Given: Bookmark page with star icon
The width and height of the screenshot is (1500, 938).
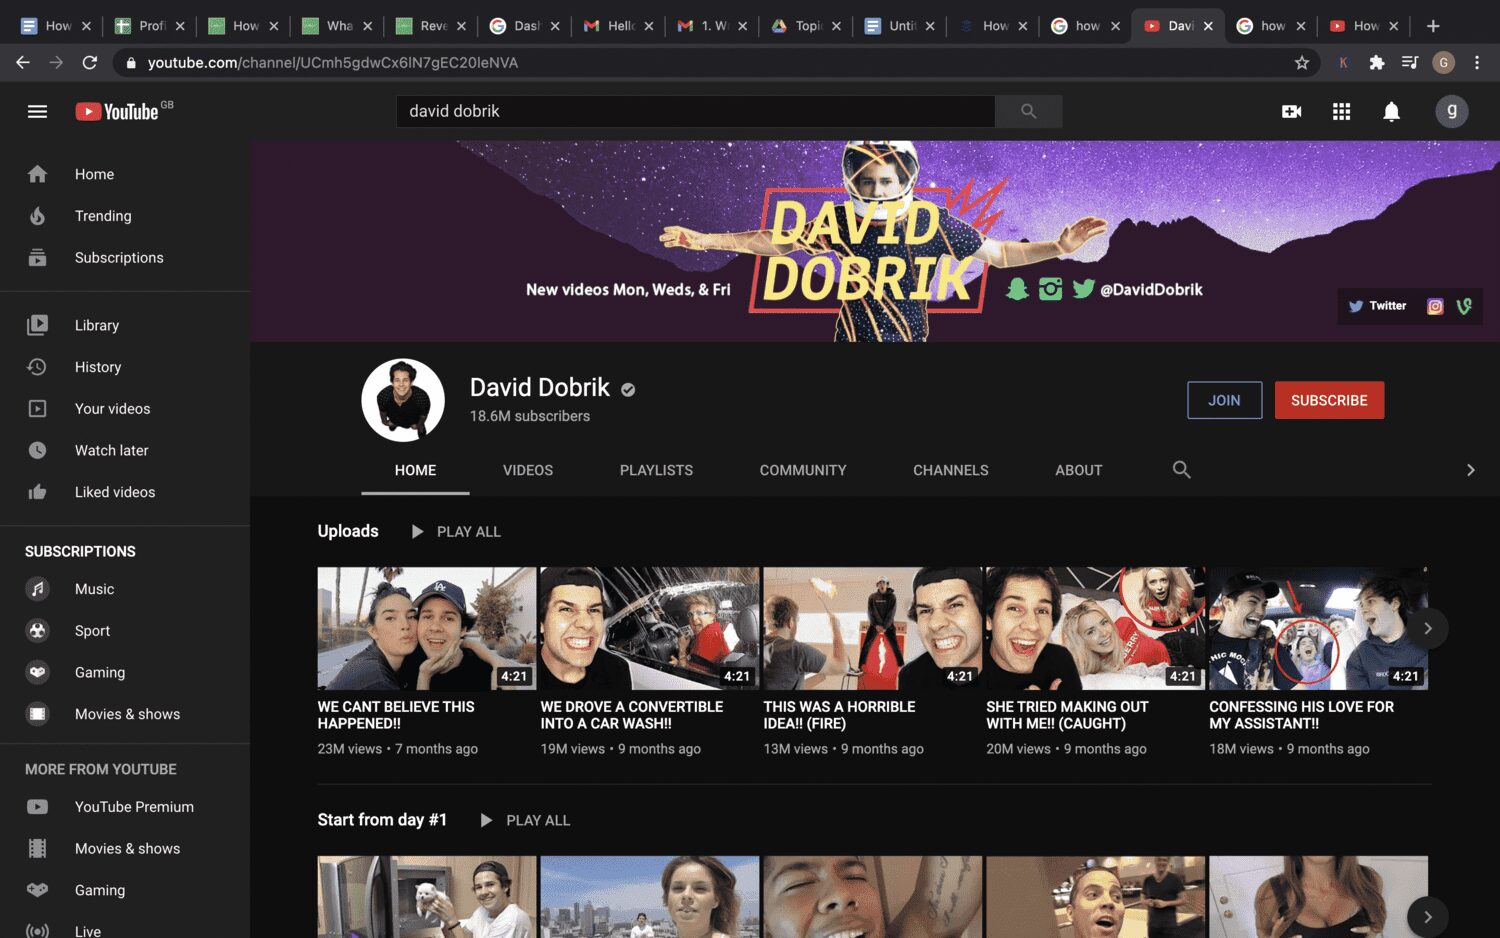Looking at the screenshot, I should pyautogui.click(x=1301, y=62).
